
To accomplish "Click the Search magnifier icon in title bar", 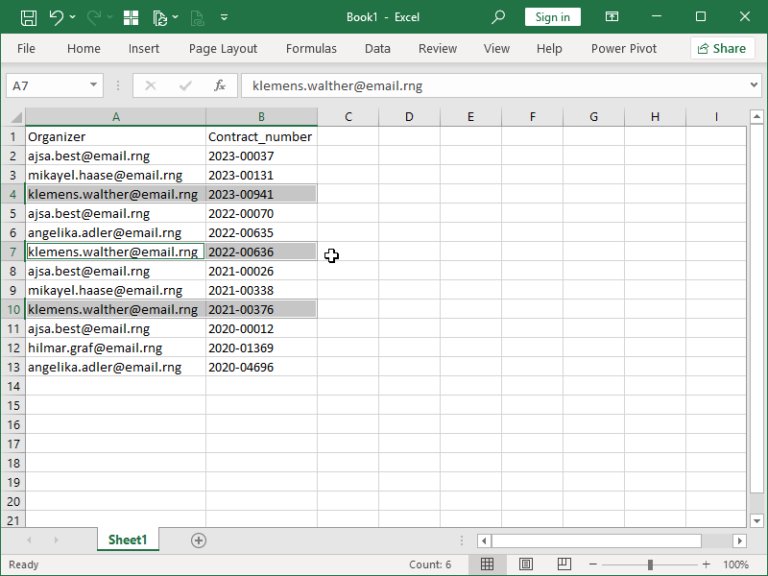I will (x=498, y=17).
